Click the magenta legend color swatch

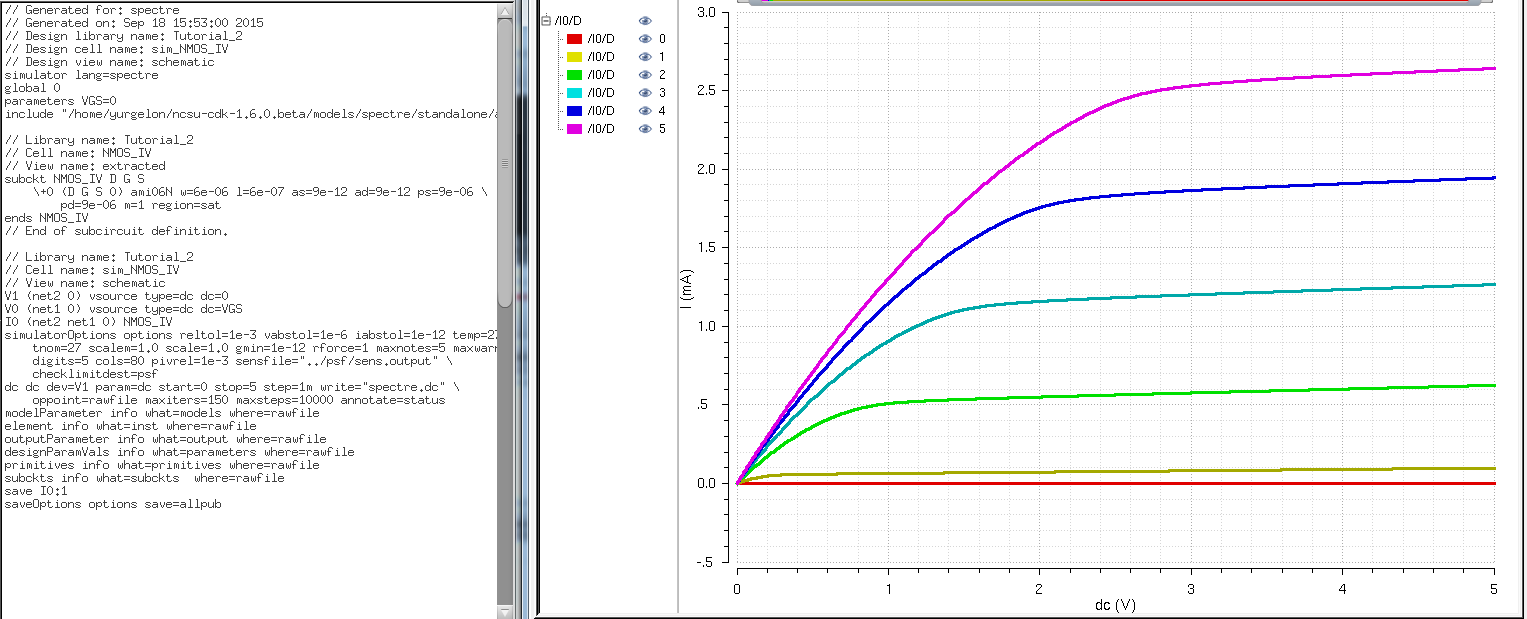pyautogui.click(x=574, y=129)
